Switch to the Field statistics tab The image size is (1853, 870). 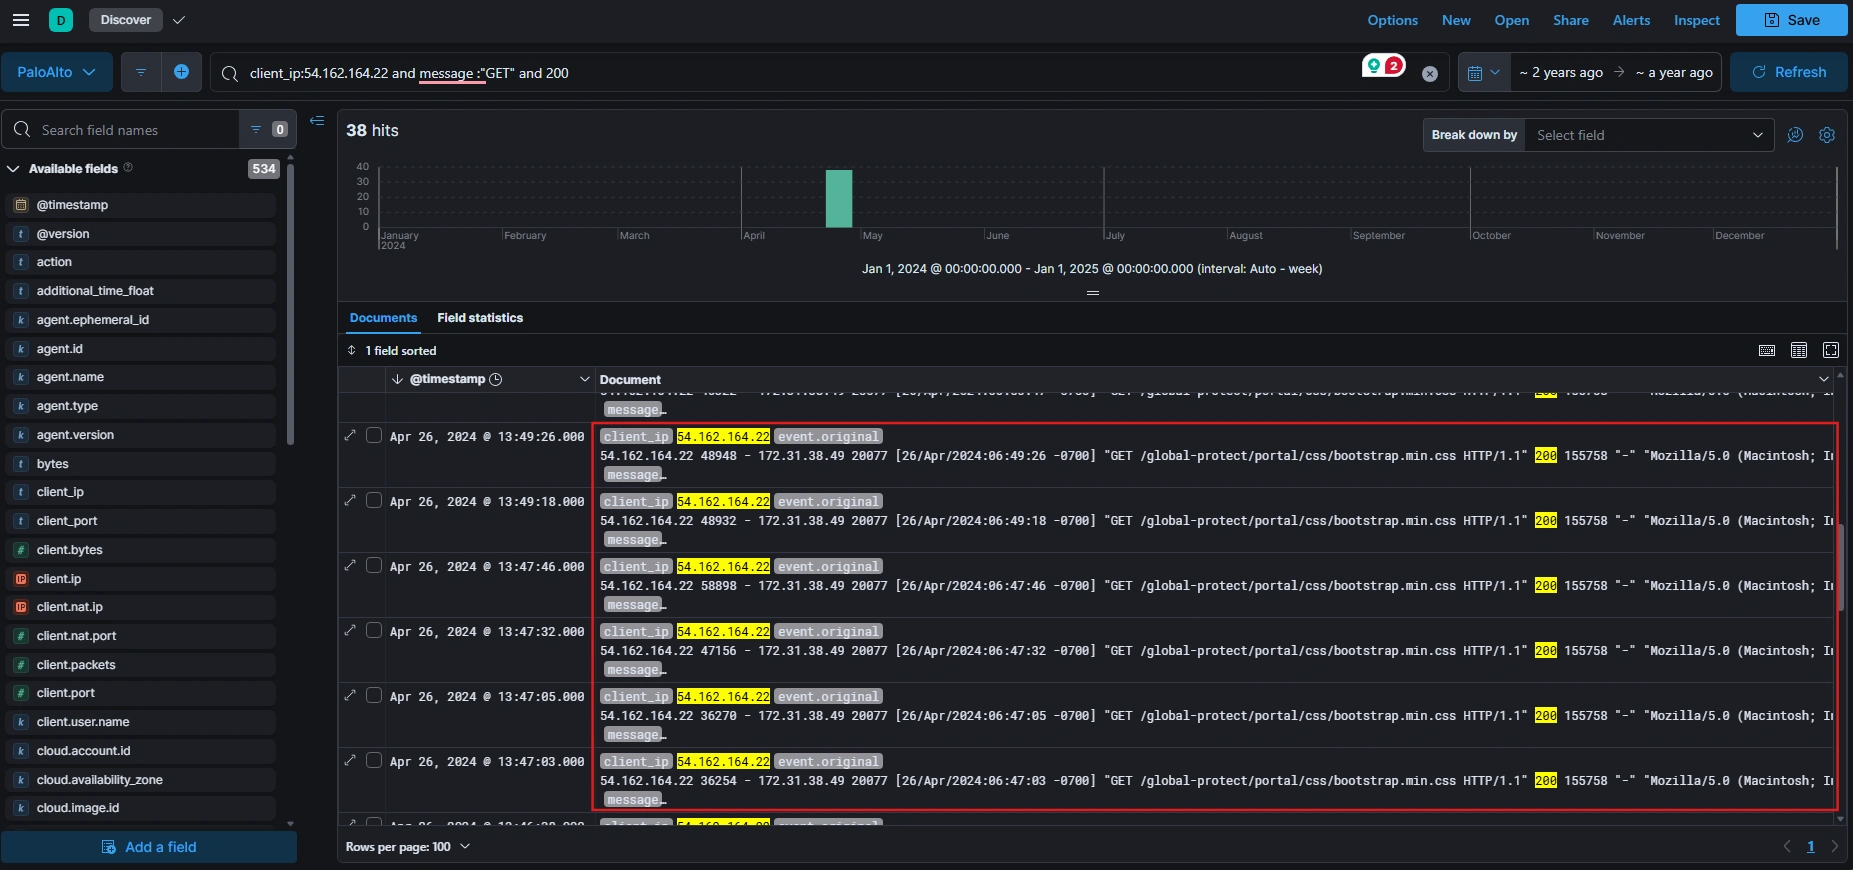[x=480, y=318]
